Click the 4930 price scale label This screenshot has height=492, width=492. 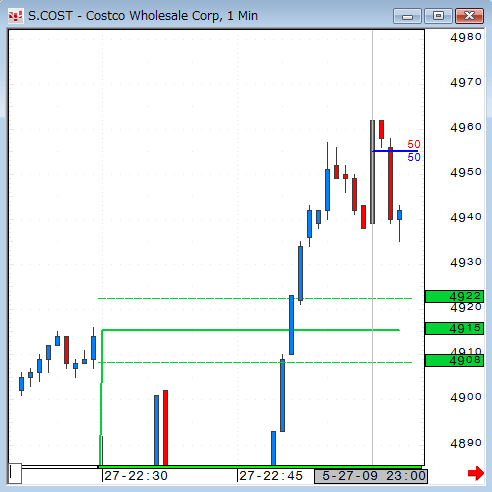[466, 262]
